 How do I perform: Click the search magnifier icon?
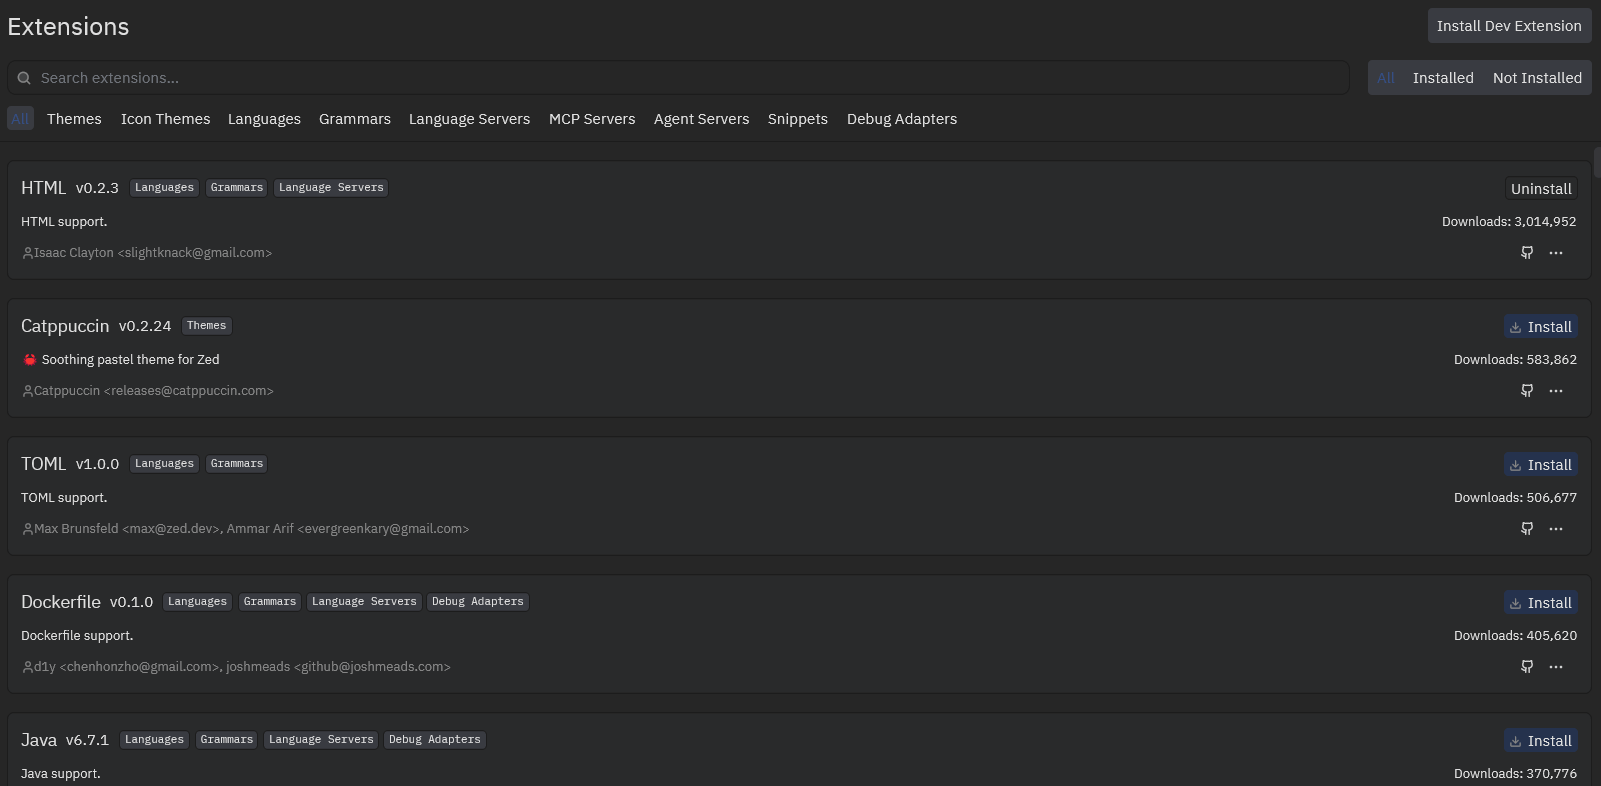point(24,78)
